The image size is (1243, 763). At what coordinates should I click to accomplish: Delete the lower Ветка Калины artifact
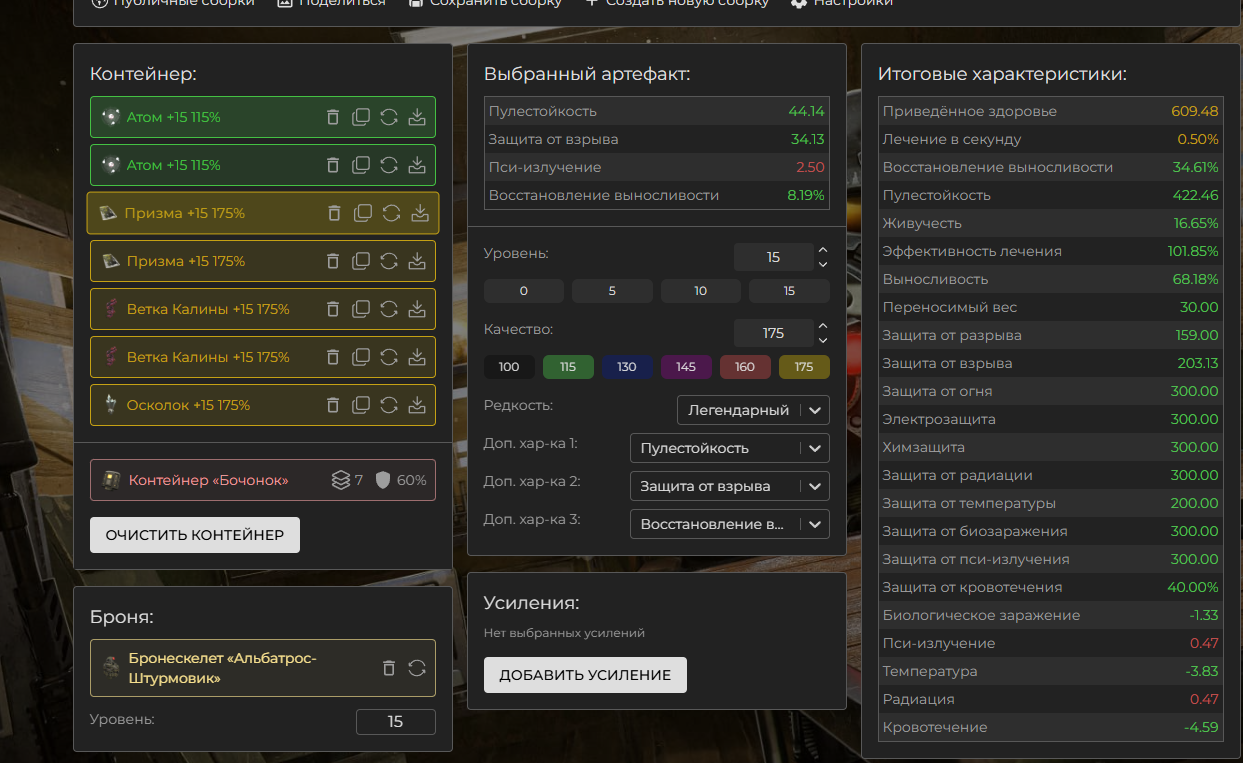(333, 357)
